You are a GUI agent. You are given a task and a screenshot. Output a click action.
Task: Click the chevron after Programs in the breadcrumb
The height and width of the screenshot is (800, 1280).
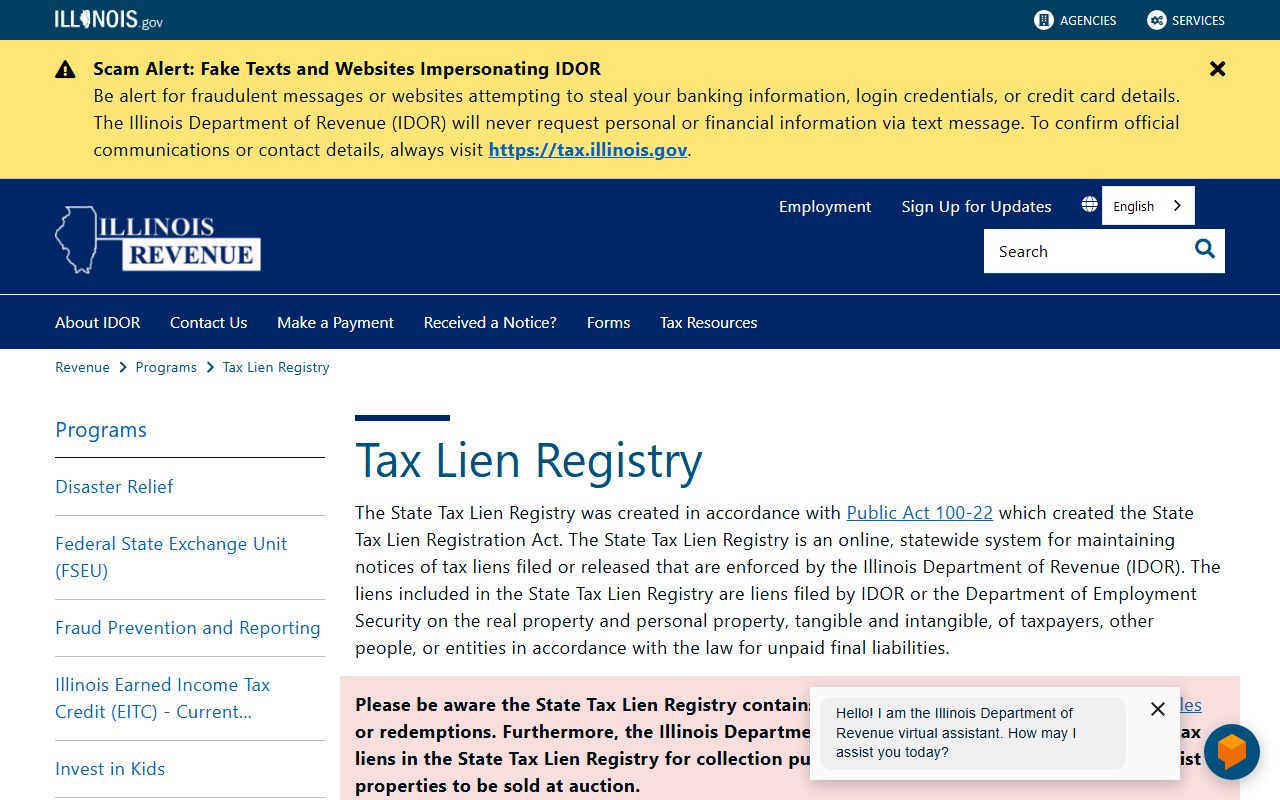[x=210, y=367]
